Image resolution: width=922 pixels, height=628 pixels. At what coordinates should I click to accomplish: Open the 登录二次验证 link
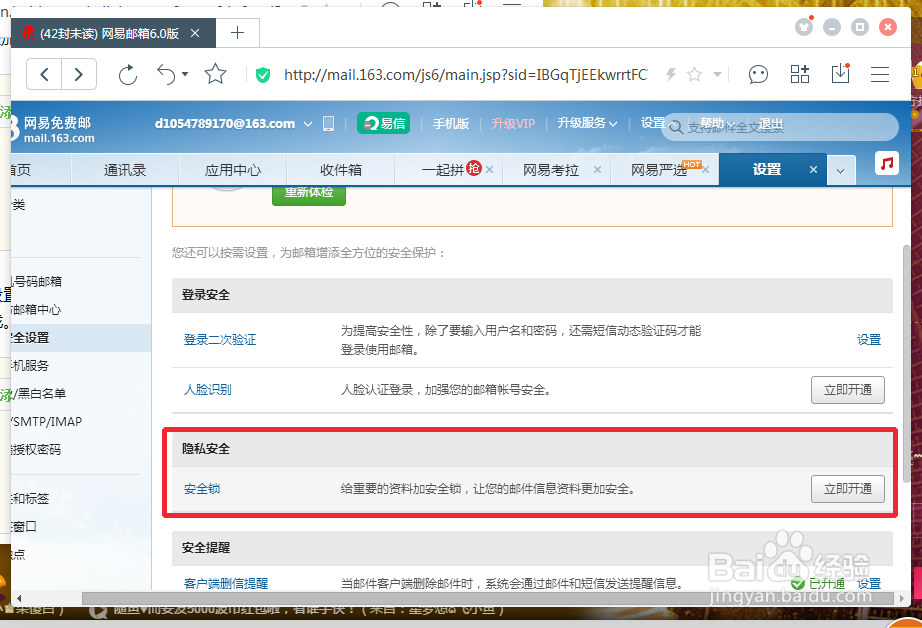220,339
